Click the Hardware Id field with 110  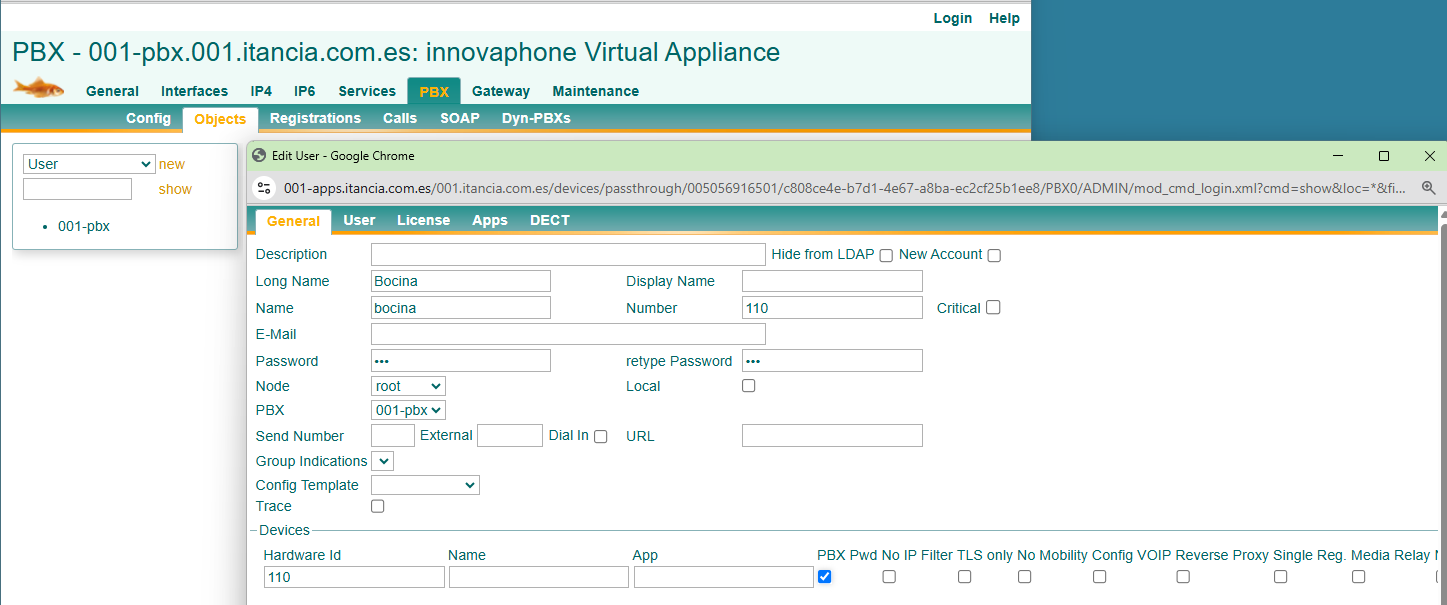[354, 577]
